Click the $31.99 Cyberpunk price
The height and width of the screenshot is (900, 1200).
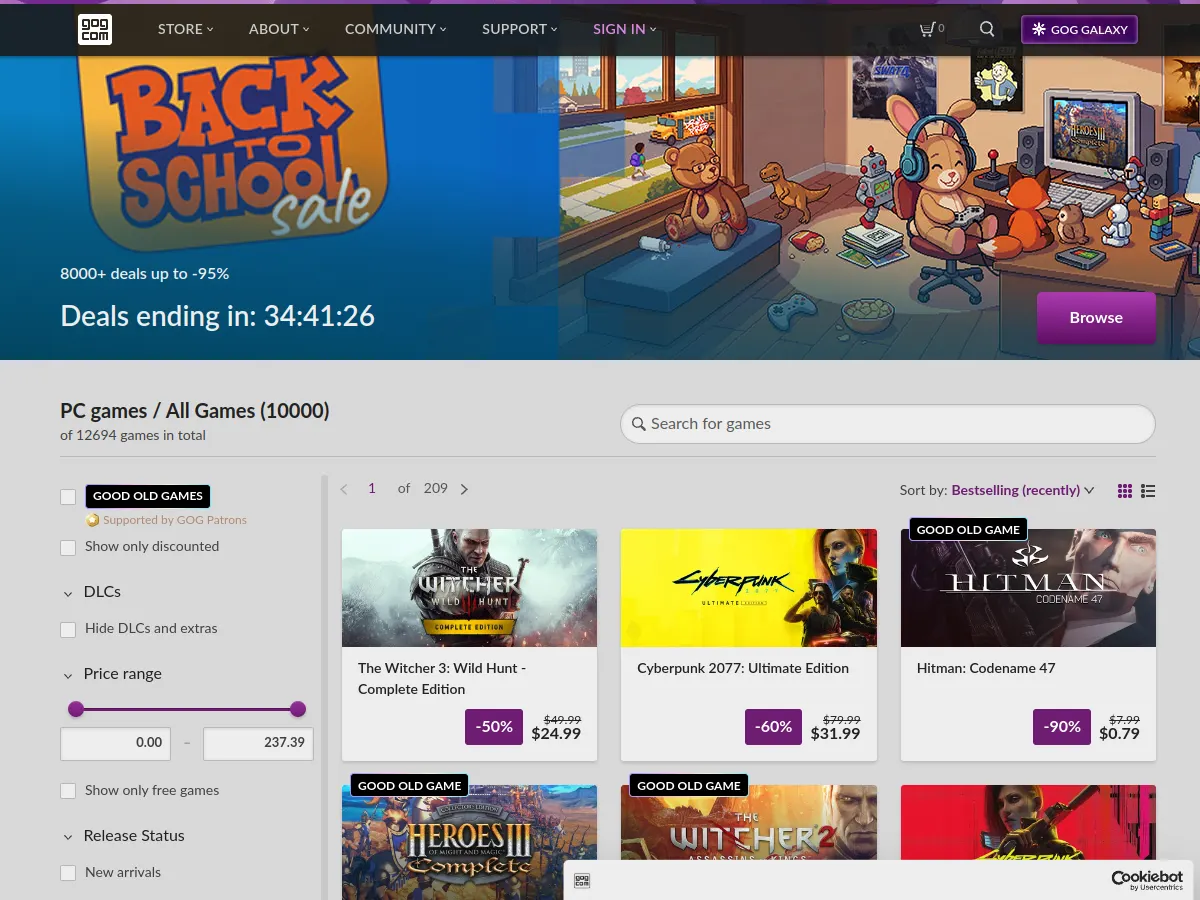(835, 734)
